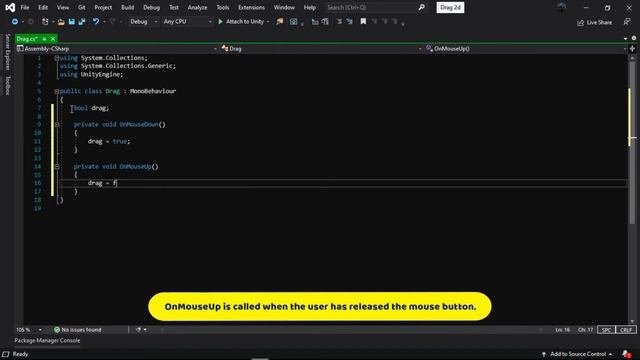Expand the code cleanup dropdown arrow
This screenshot has width=640, height=360.
(x=145, y=329)
